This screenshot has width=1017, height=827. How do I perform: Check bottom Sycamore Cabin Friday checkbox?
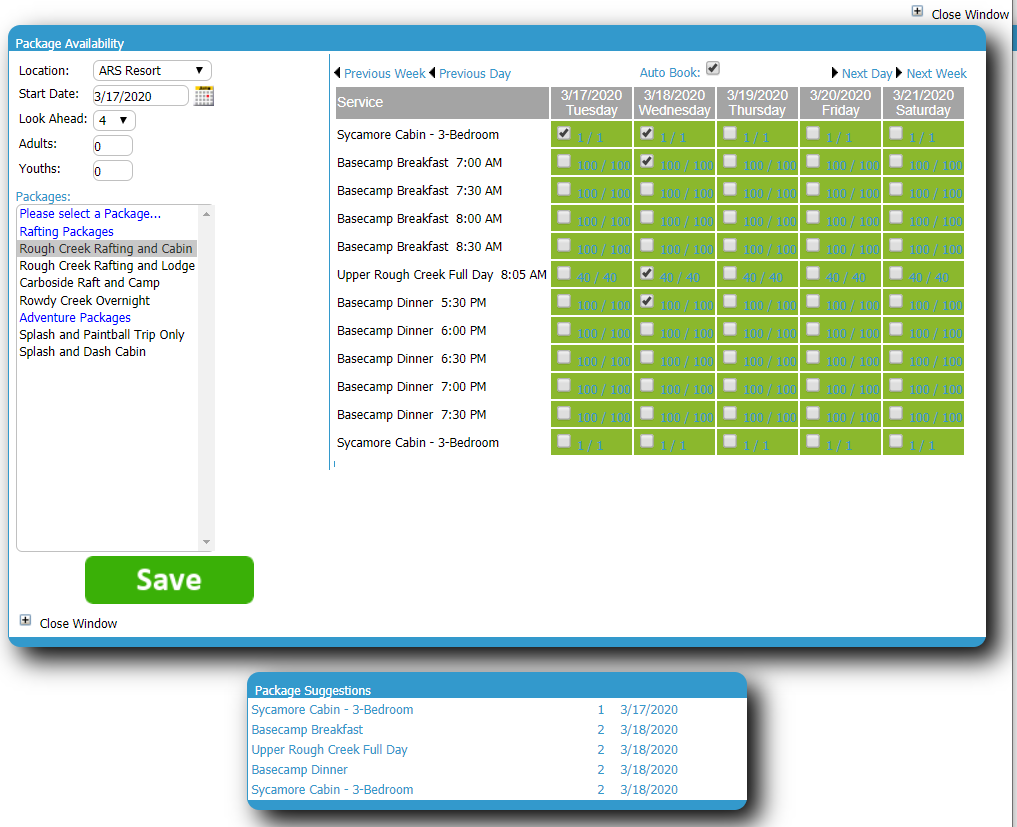pos(813,440)
